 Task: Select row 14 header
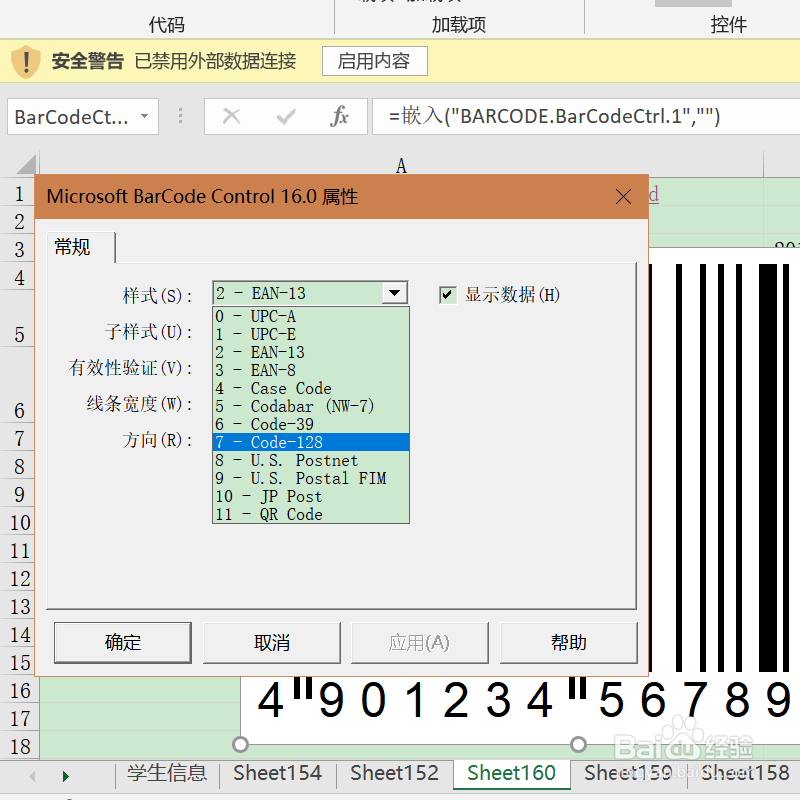click(19, 635)
